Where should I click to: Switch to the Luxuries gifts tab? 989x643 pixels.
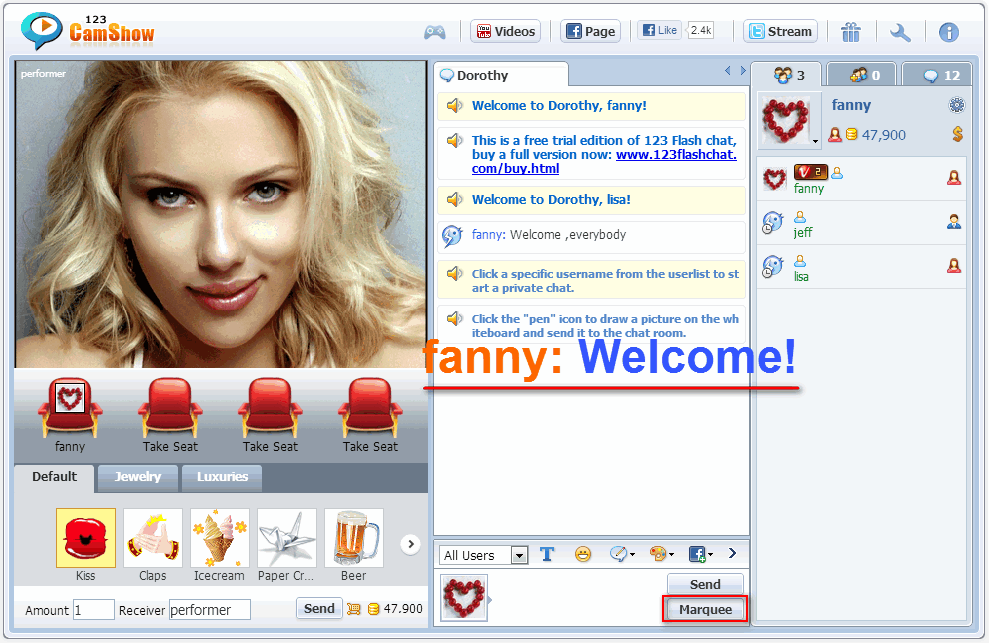222,477
